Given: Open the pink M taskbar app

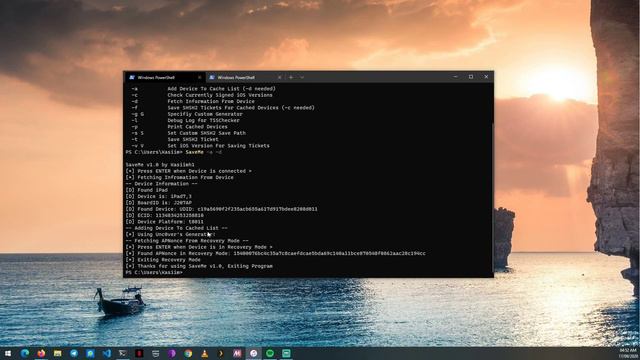Looking at the screenshot, I should pos(237,353).
